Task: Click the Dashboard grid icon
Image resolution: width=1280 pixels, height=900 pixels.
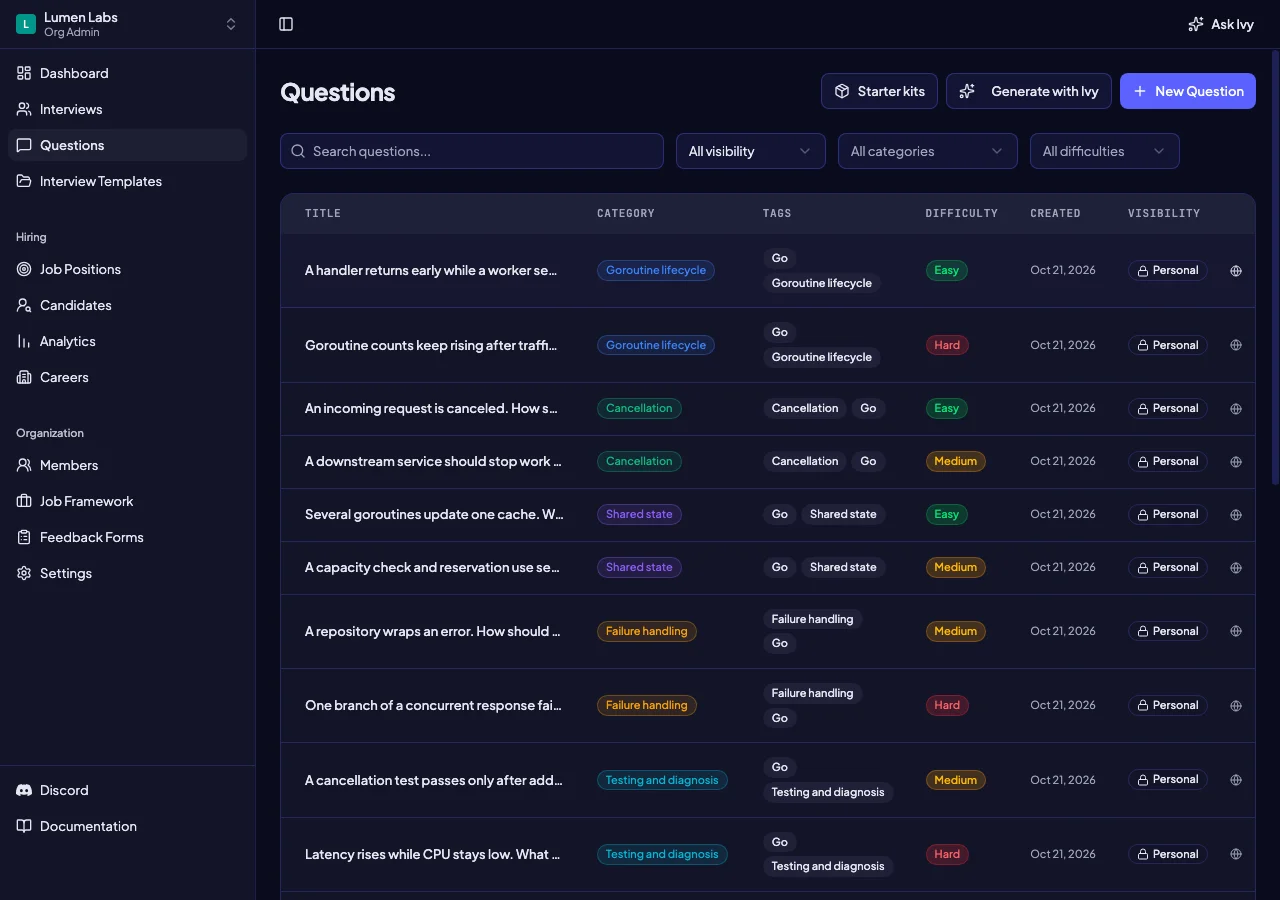Action: tap(24, 73)
